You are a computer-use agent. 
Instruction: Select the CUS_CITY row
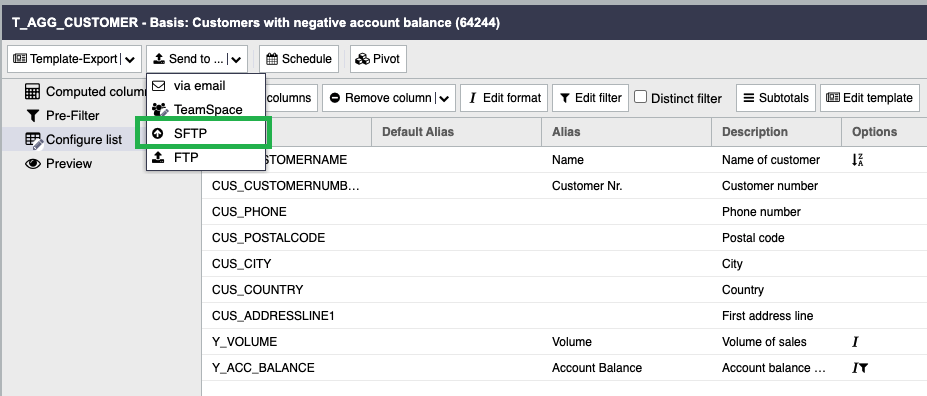click(x=564, y=264)
